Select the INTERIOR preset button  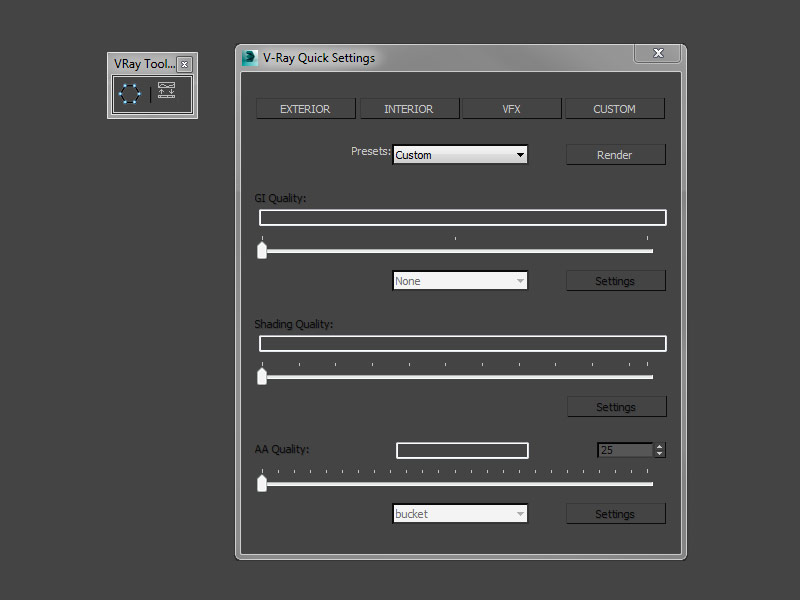[409, 109]
